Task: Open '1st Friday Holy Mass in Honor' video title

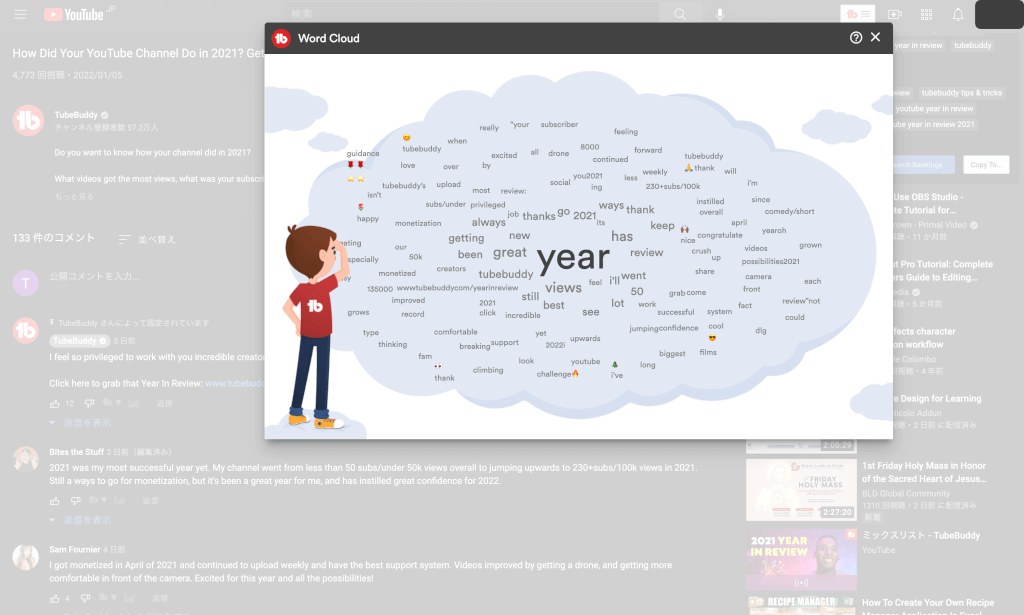Action: tap(924, 472)
